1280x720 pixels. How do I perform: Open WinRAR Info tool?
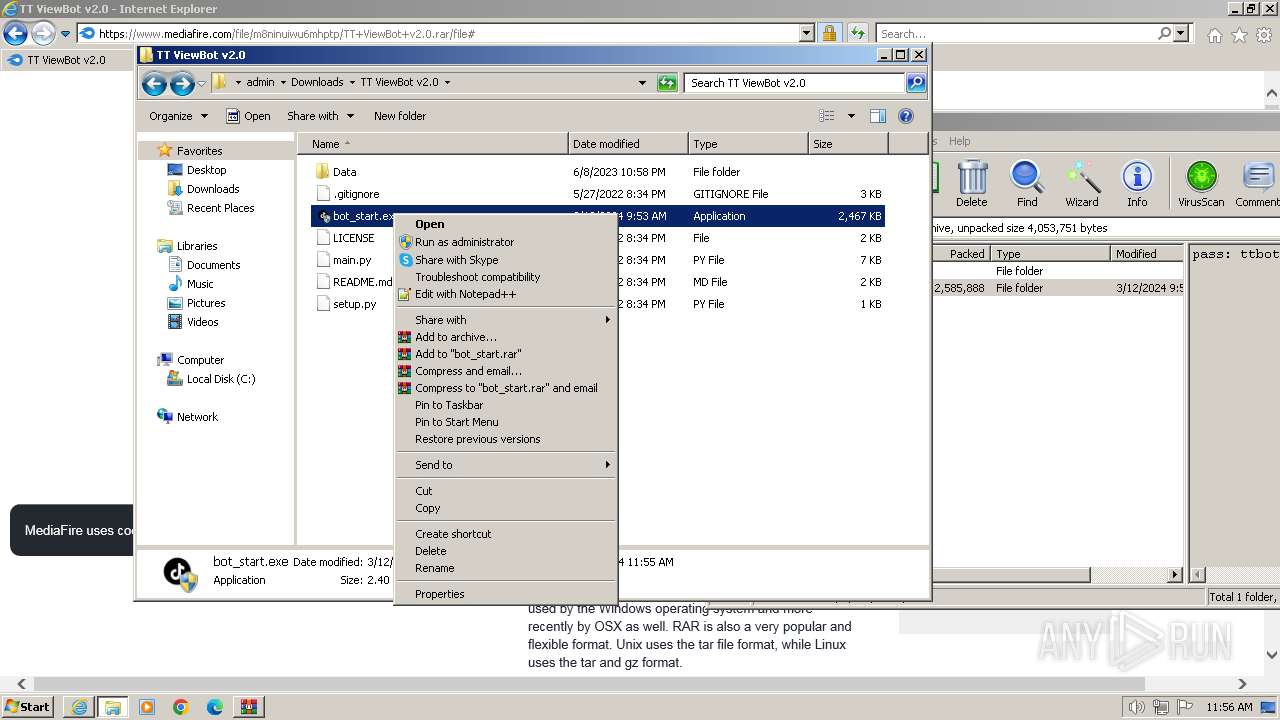tap(1137, 184)
